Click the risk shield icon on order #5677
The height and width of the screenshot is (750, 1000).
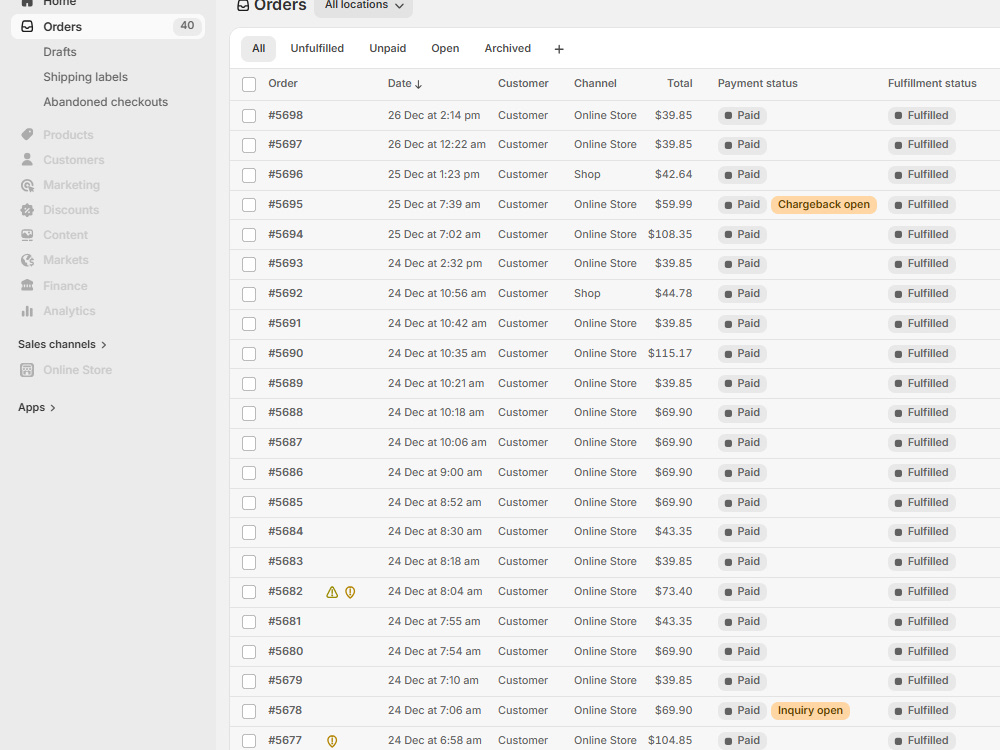[332, 740]
